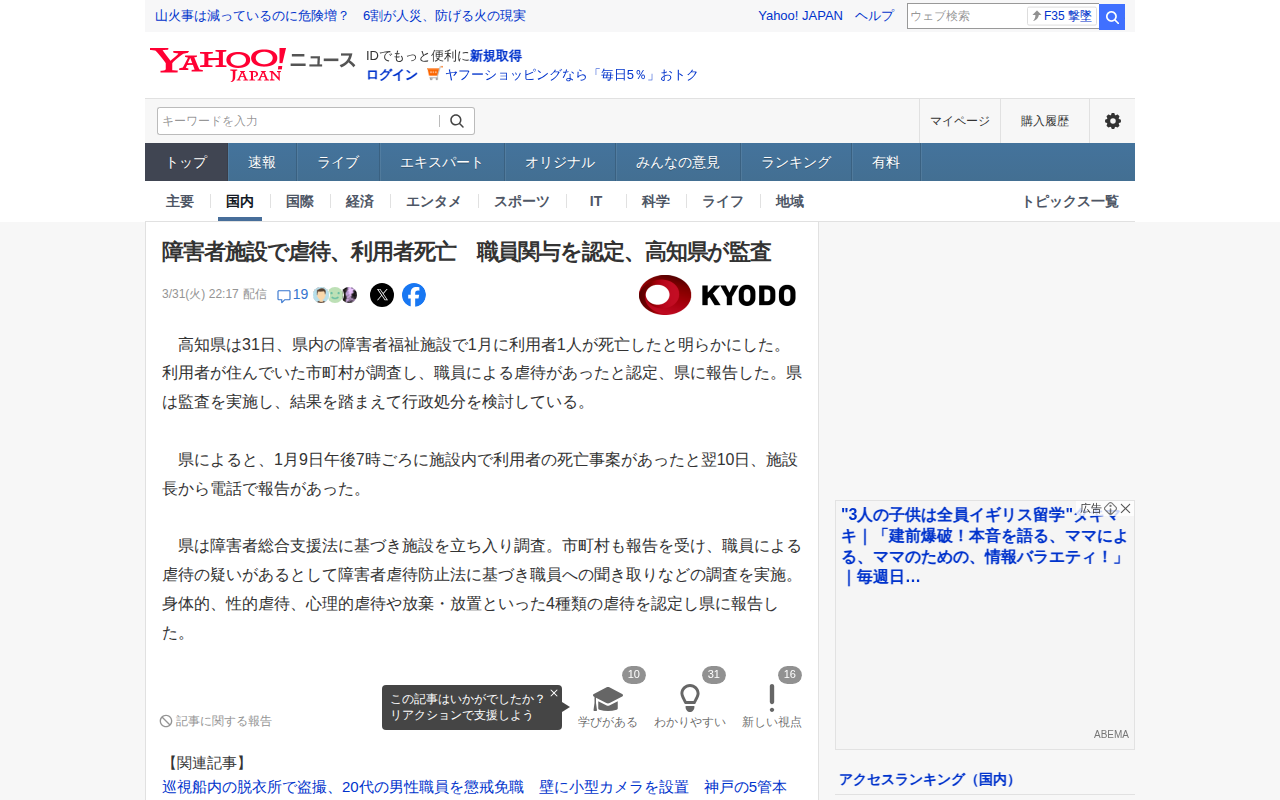Open the ヤフーショッピング 毎日5％ promo link
Viewport: 1280px width, 800px height.
click(x=572, y=75)
